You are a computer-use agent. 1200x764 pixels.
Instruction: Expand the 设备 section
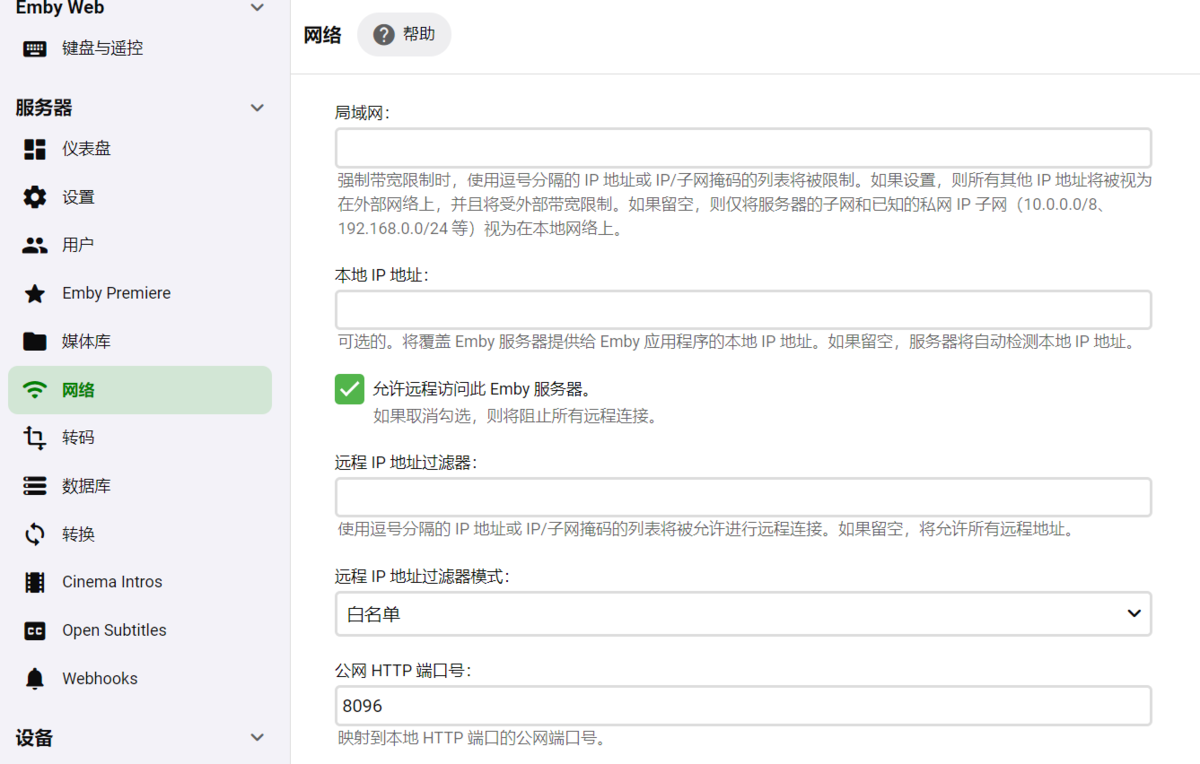[x=257, y=738]
